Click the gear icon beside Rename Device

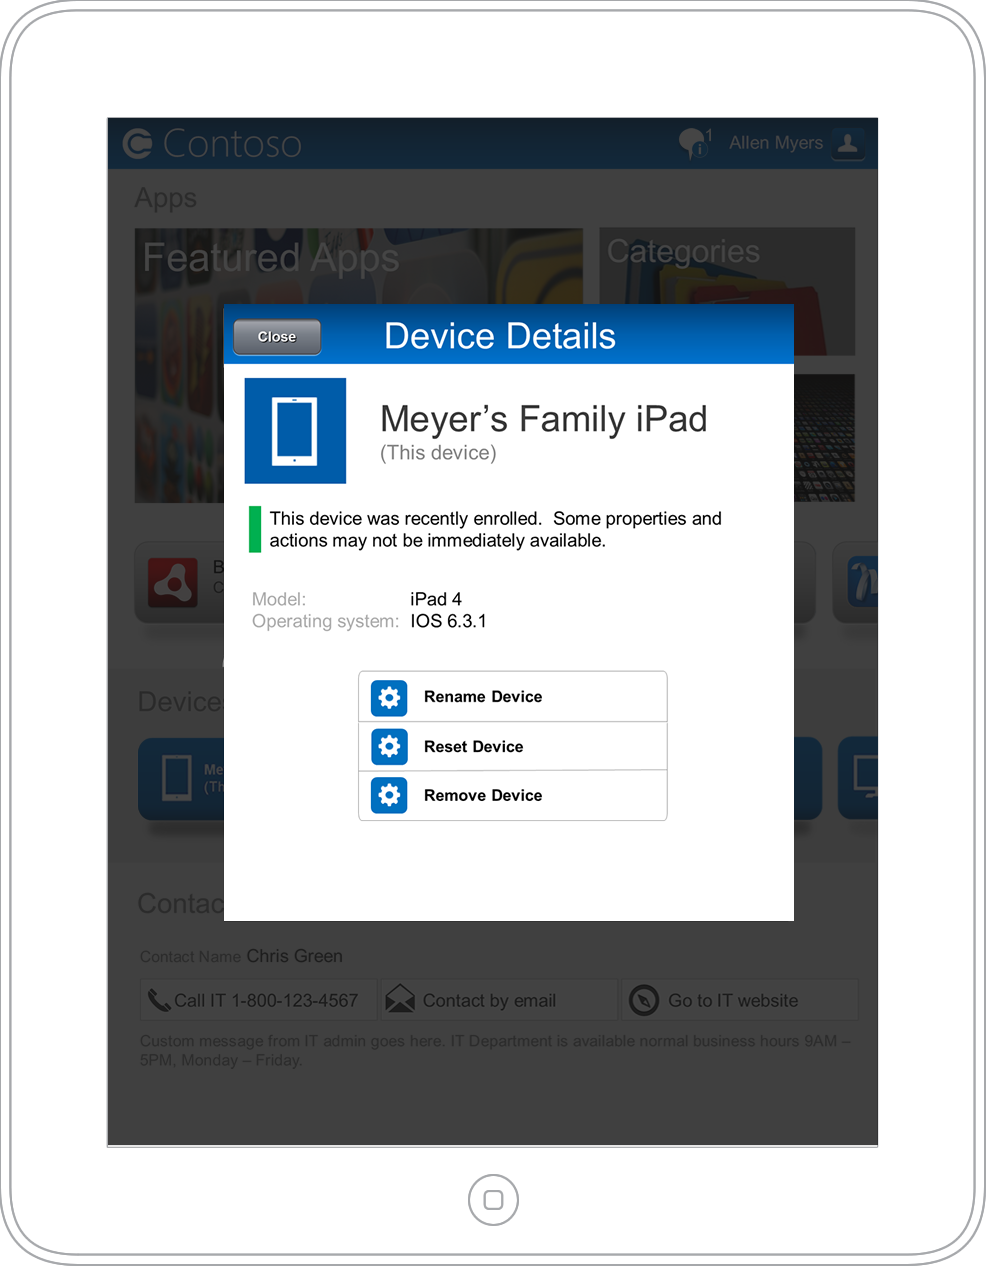pos(389,698)
